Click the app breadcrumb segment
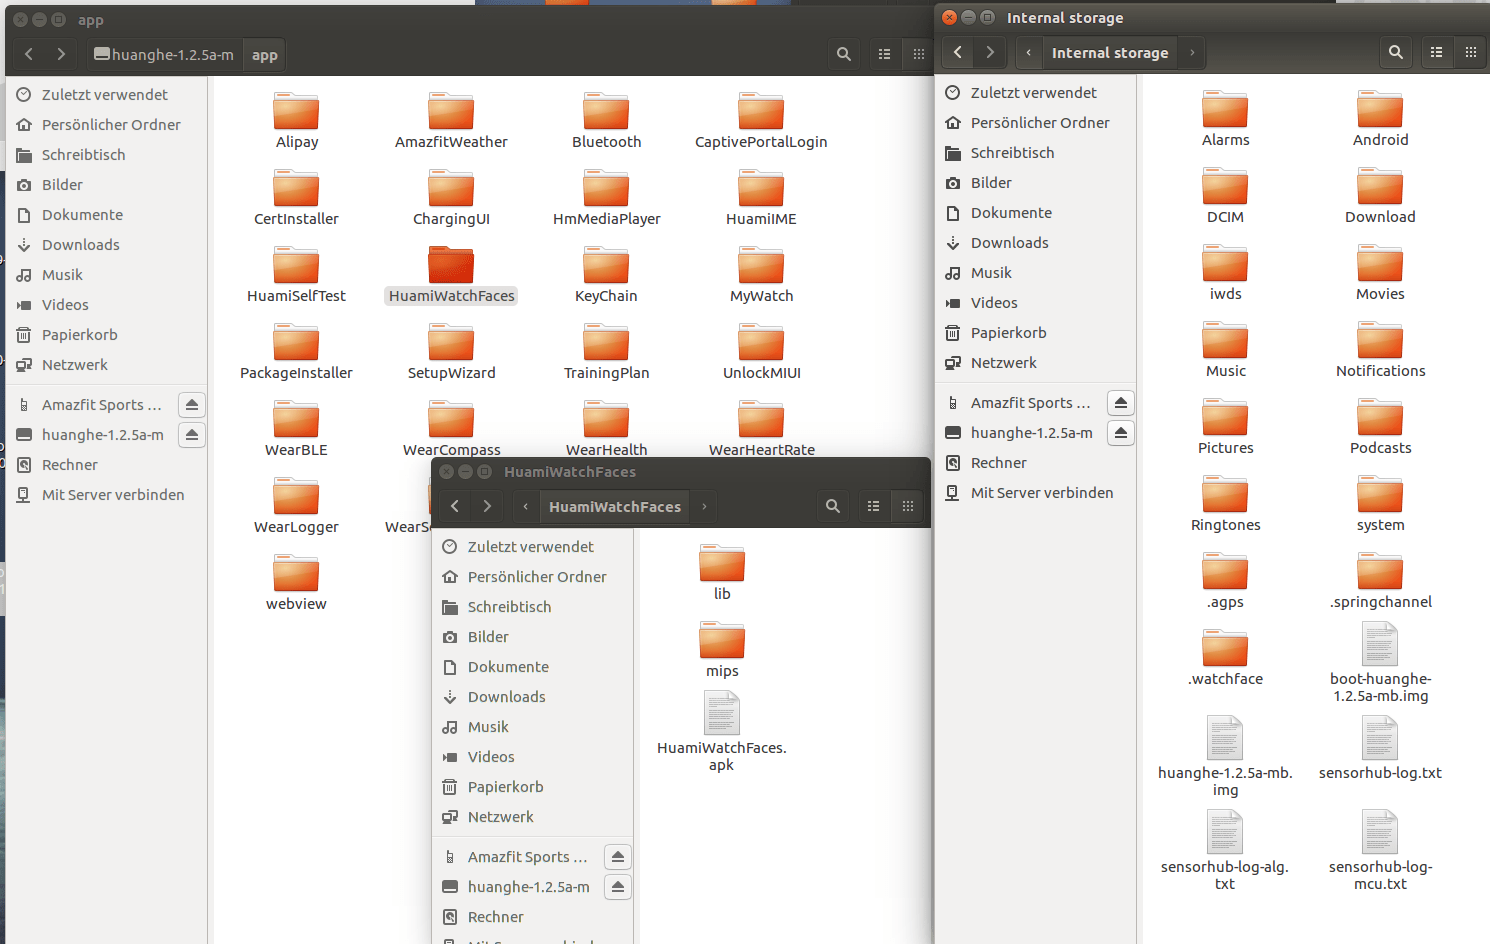The height and width of the screenshot is (944, 1490). (x=265, y=55)
